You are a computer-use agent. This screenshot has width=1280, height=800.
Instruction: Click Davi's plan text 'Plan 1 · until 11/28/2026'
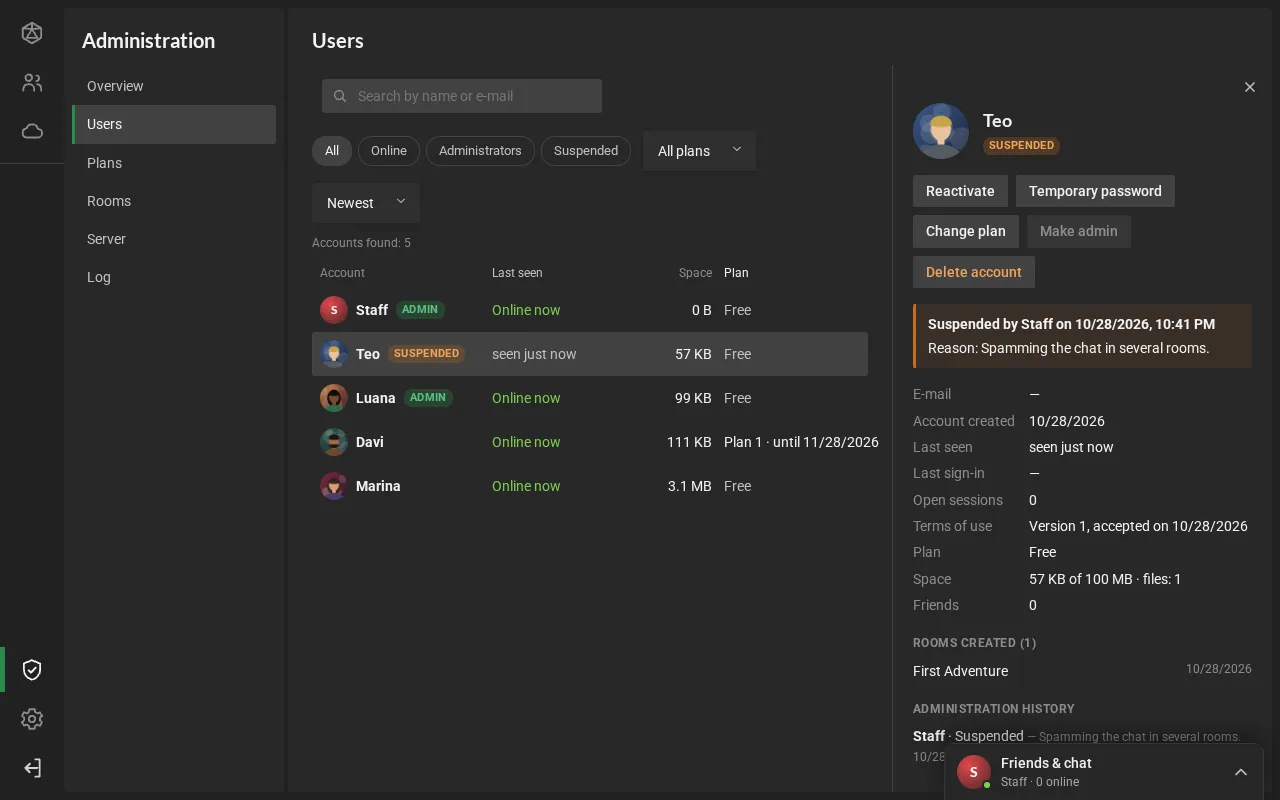click(x=801, y=442)
